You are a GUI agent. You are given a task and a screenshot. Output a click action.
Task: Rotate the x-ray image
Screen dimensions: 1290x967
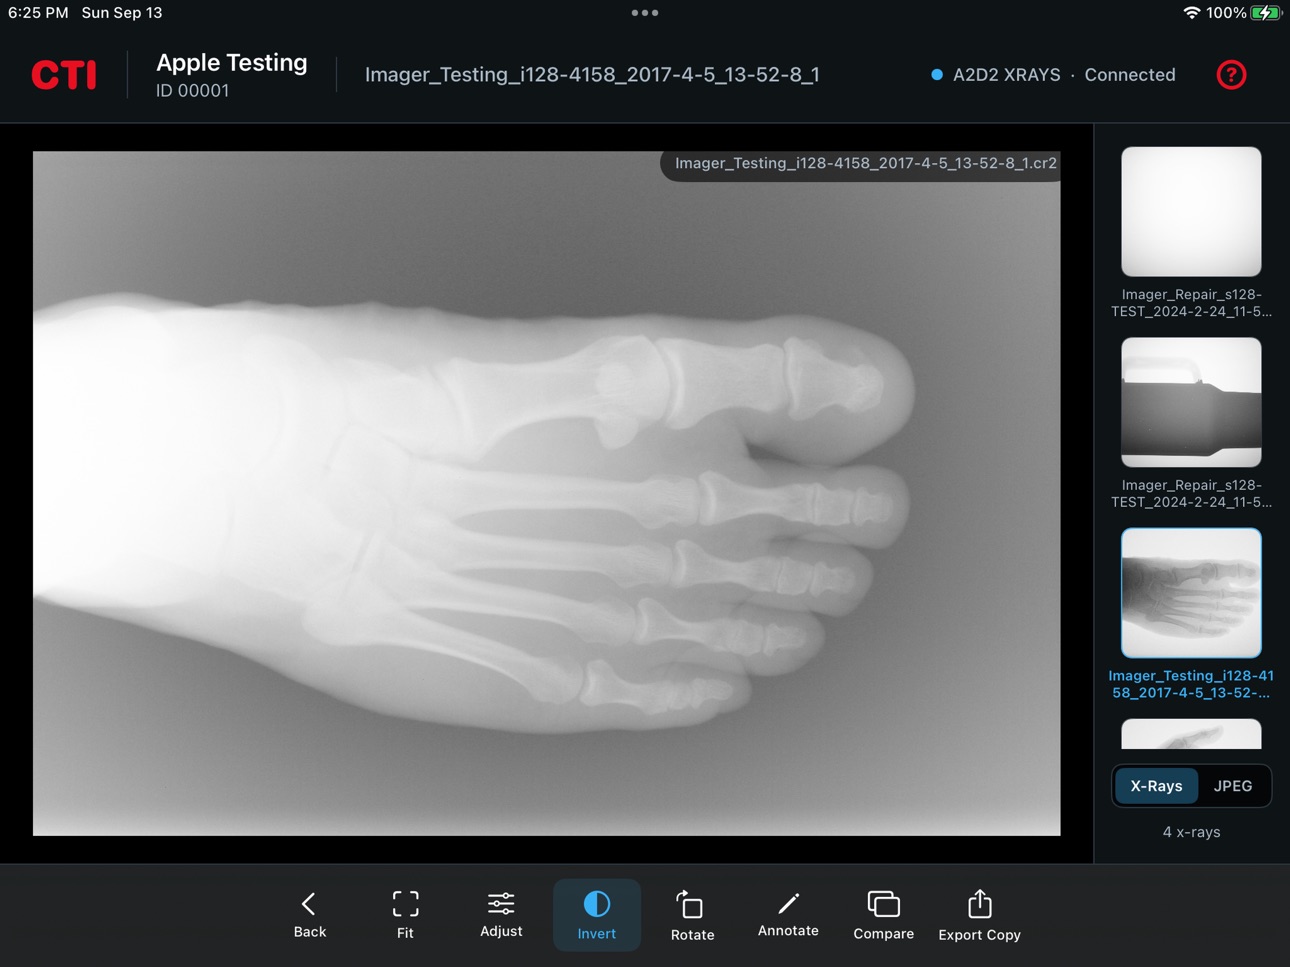click(692, 914)
